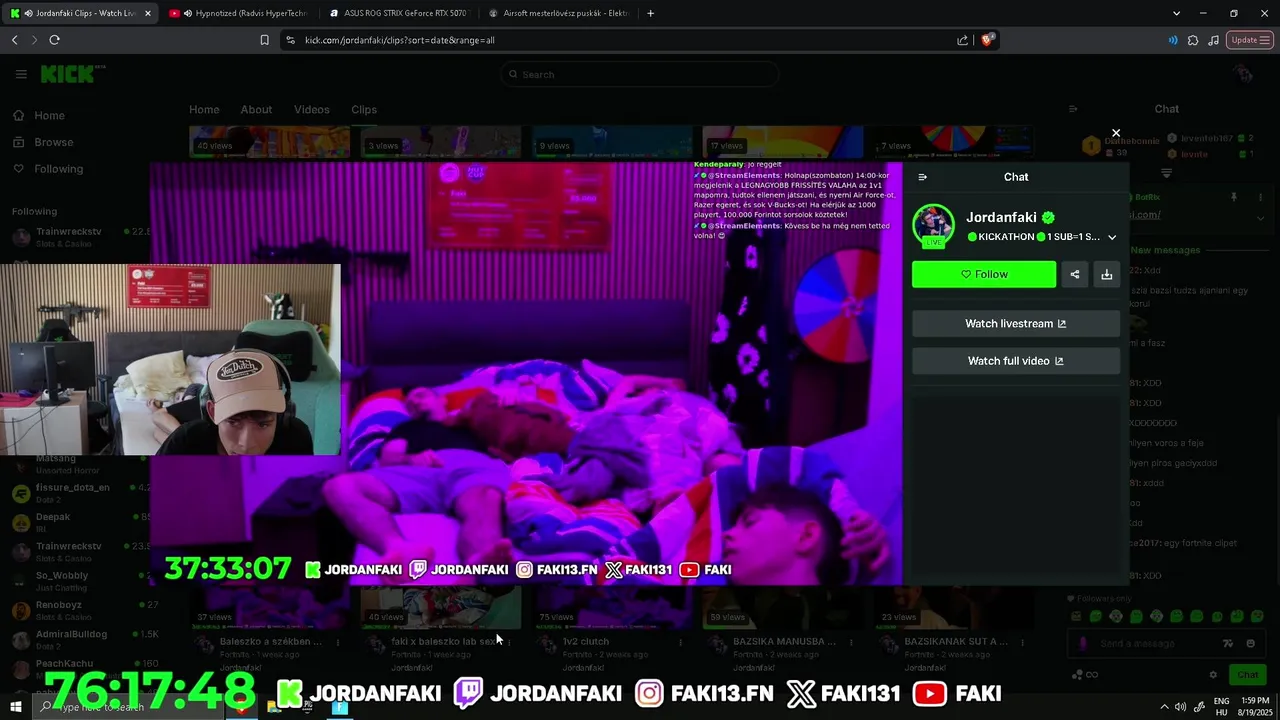The height and width of the screenshot is (720, 1280).
Task: Switch to the channel Home tab
Action: [204, 109]
